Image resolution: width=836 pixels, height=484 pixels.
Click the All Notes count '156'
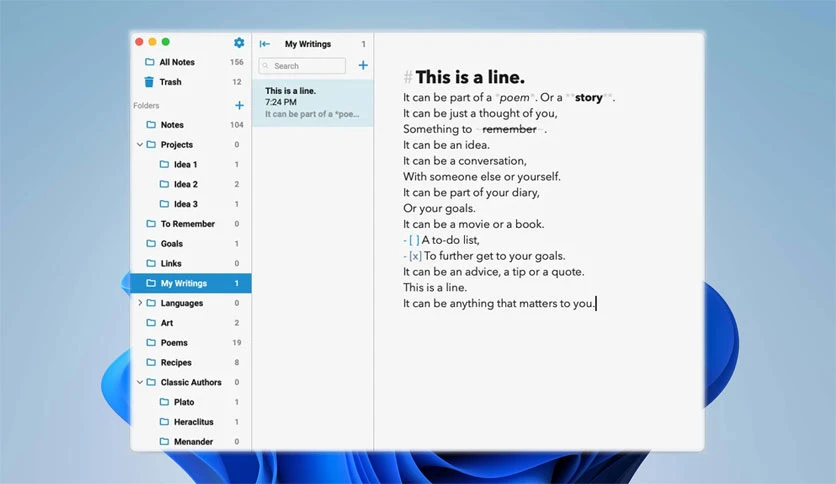pos(237,62)
